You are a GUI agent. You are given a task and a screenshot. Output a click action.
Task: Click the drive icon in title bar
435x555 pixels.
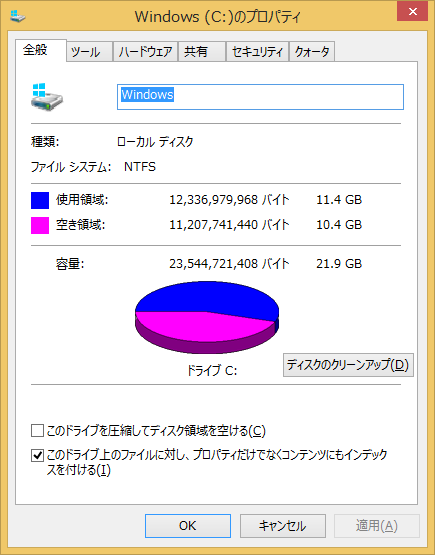point(17,16)
